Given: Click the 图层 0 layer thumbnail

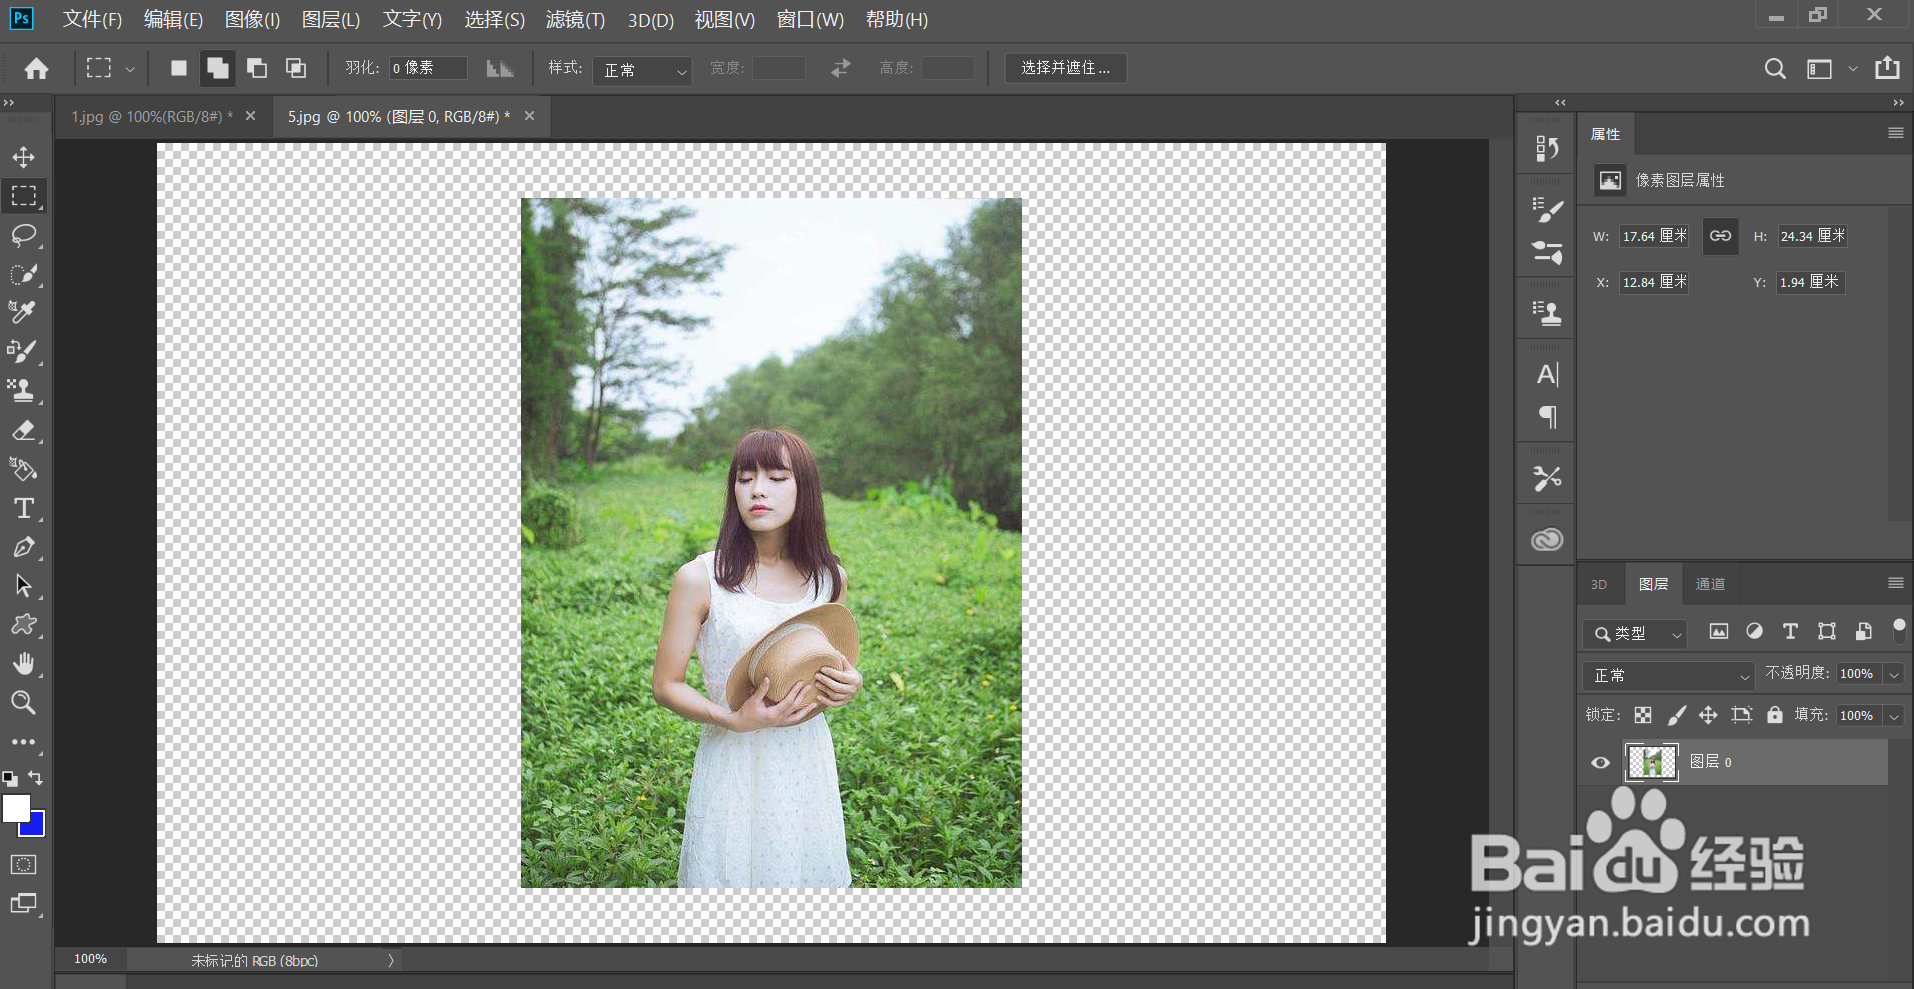Looking at the screenshot, I should (1652, 762).
